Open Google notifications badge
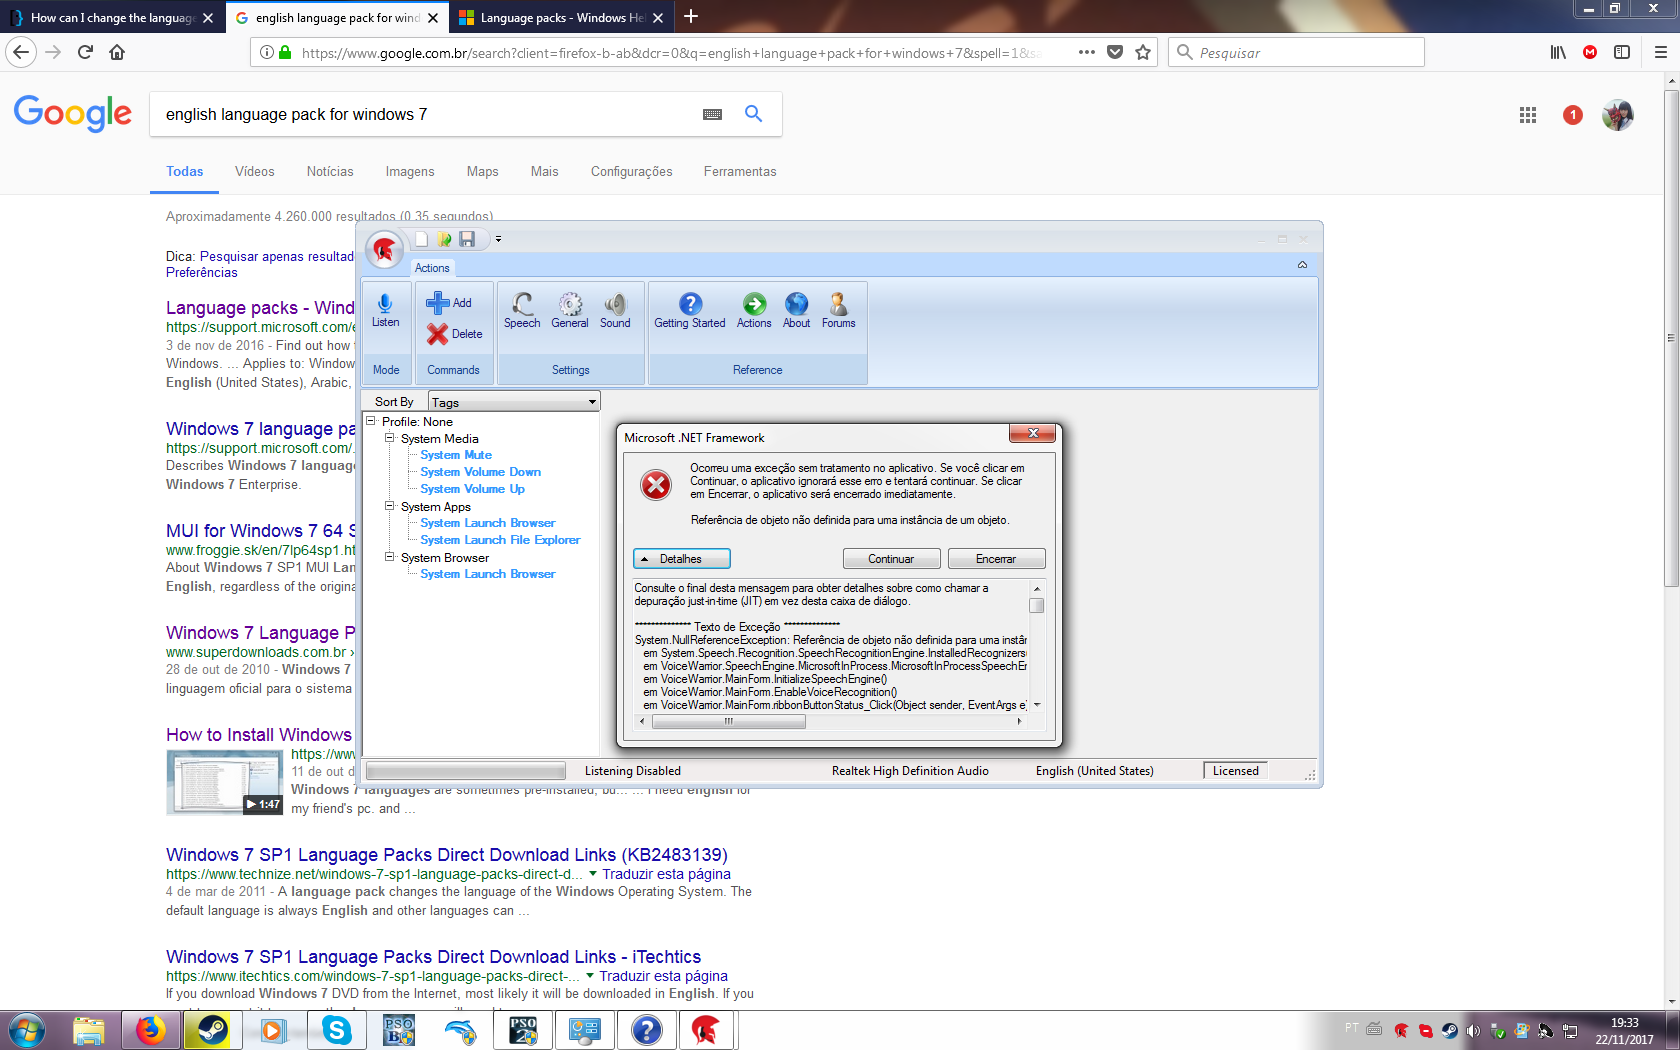Viewport: 1680px width, 1050px height. (x=1573, y=115)
